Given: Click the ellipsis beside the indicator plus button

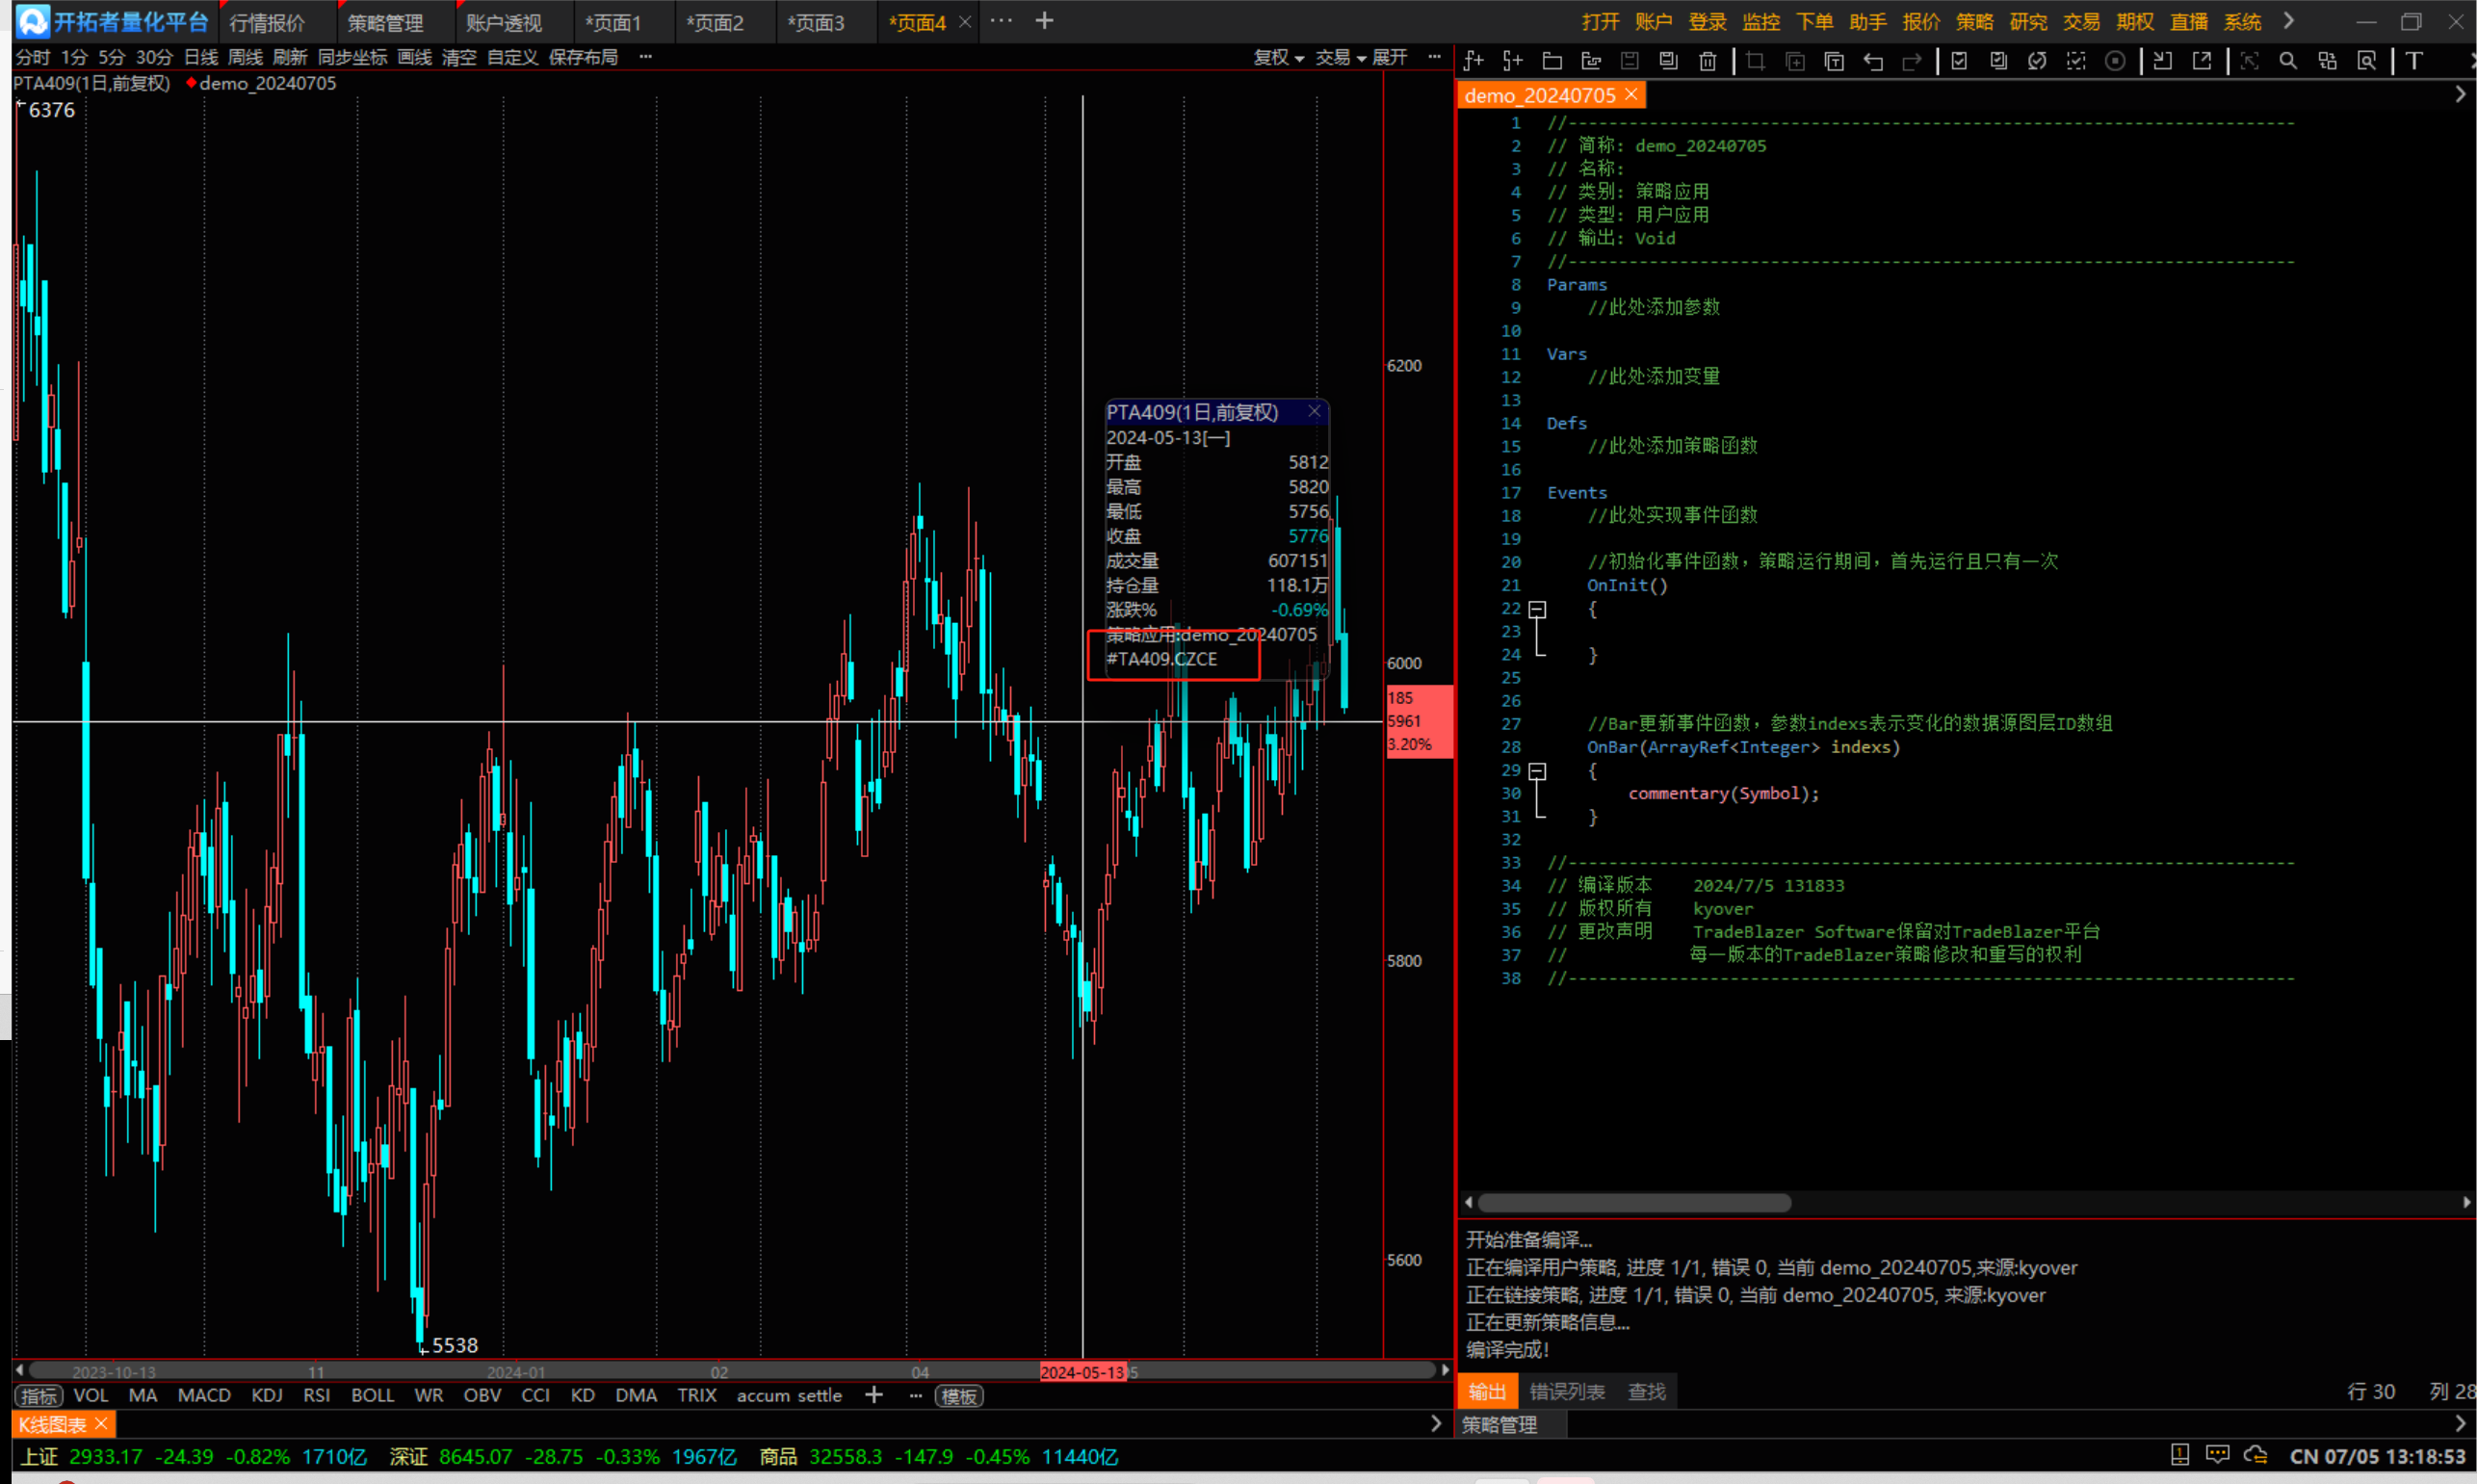Looking at the screenshot, I should (915, 1395).
